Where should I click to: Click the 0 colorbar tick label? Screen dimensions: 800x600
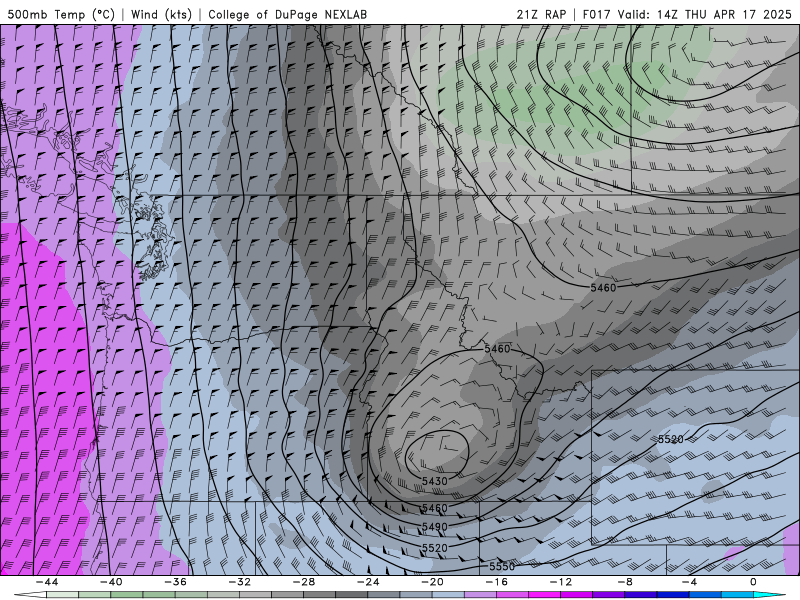coord(753,582)
